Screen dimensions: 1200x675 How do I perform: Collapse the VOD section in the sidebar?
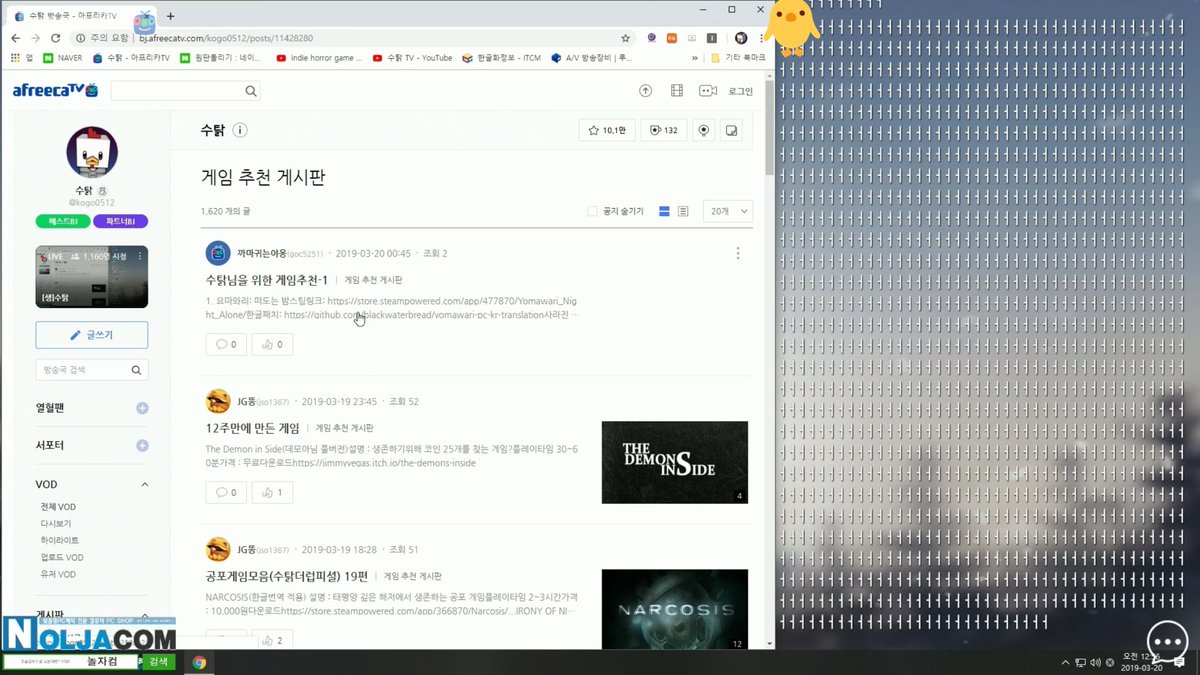click(144, 484)
